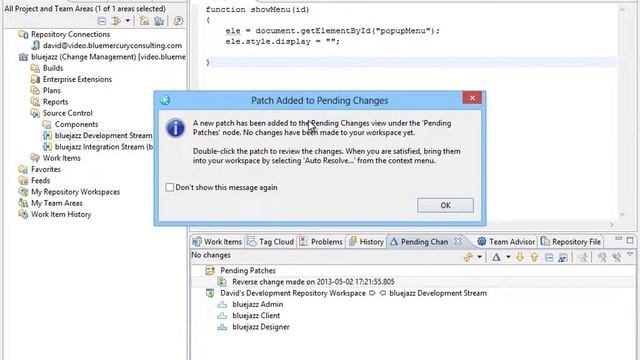This screenshot has height=360, width=640.
Task: Open the help icon in Team Artifacts toolbar
Action: 178,21
